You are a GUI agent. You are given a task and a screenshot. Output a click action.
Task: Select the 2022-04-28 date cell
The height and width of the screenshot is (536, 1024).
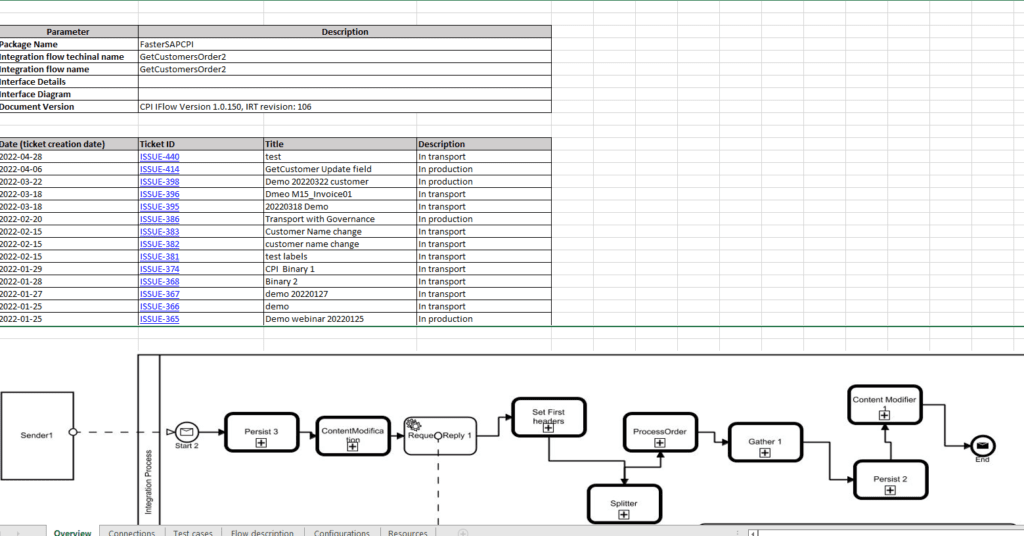point(69,157)
